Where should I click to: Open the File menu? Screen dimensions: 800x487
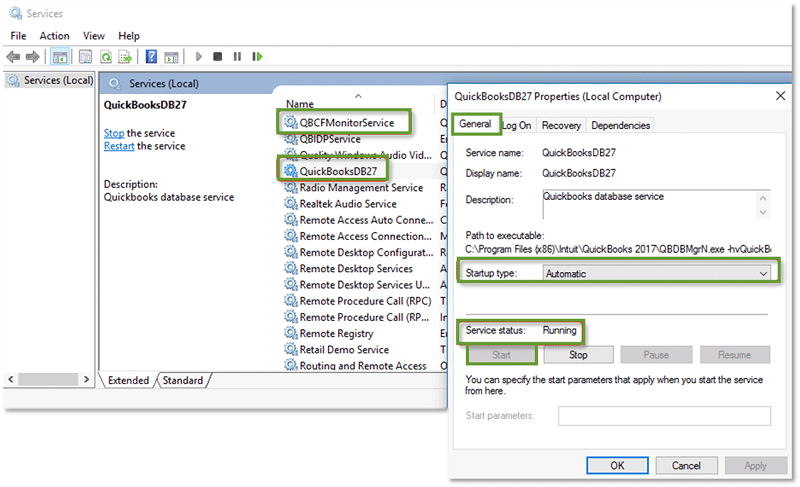18,36
